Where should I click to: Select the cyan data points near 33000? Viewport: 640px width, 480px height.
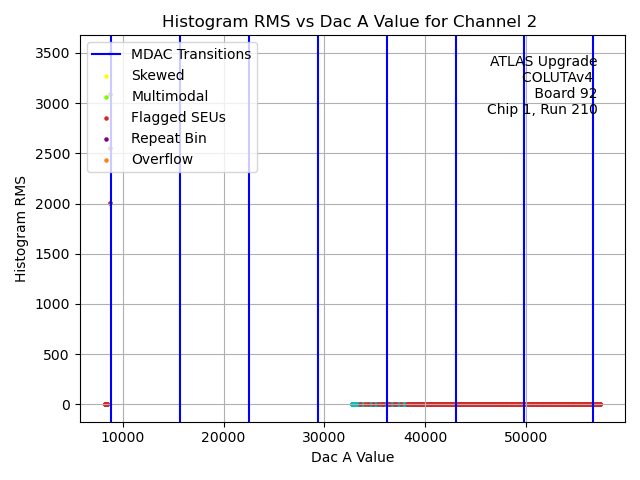(355, 405)
